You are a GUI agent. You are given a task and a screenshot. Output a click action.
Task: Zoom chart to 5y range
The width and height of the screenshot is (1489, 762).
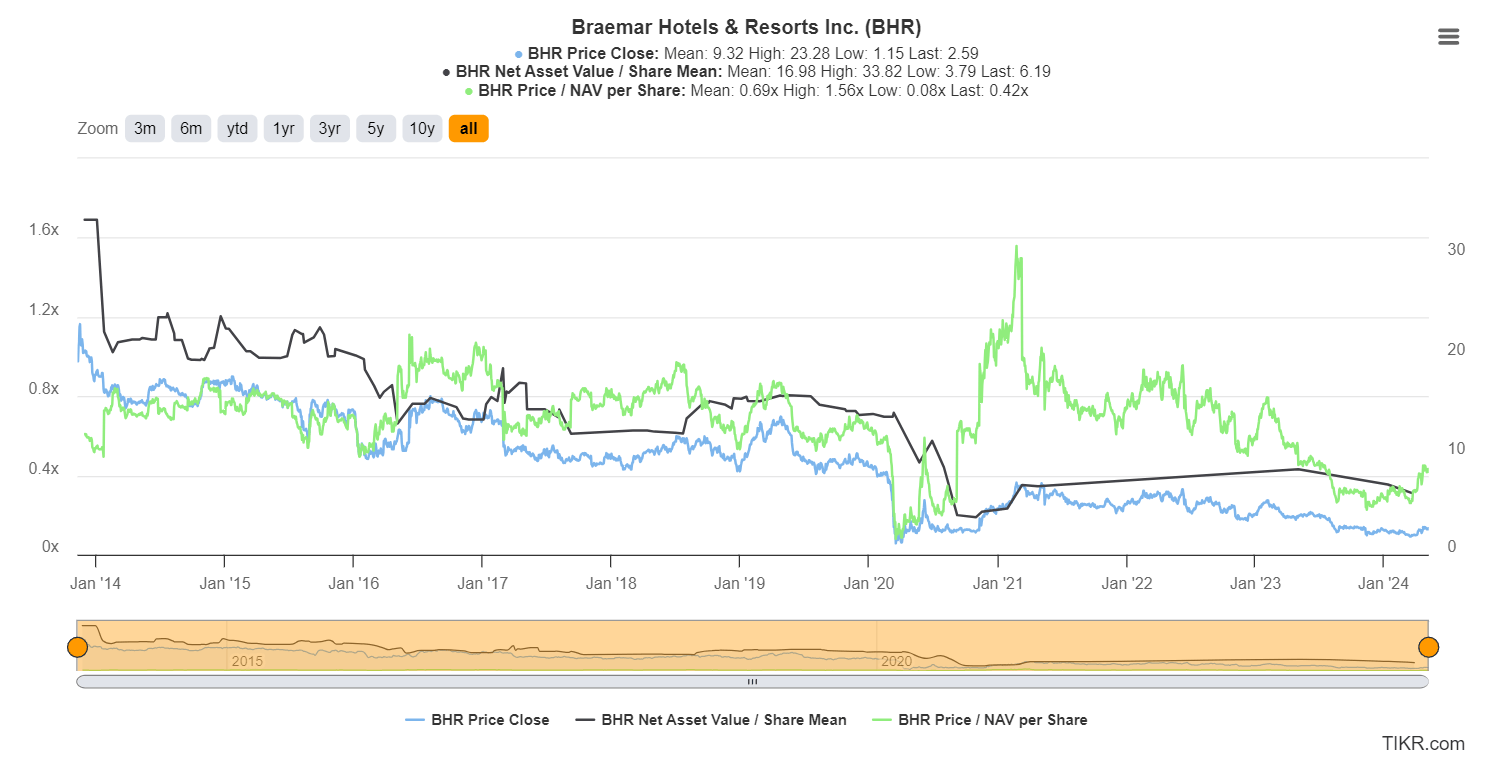376,128
